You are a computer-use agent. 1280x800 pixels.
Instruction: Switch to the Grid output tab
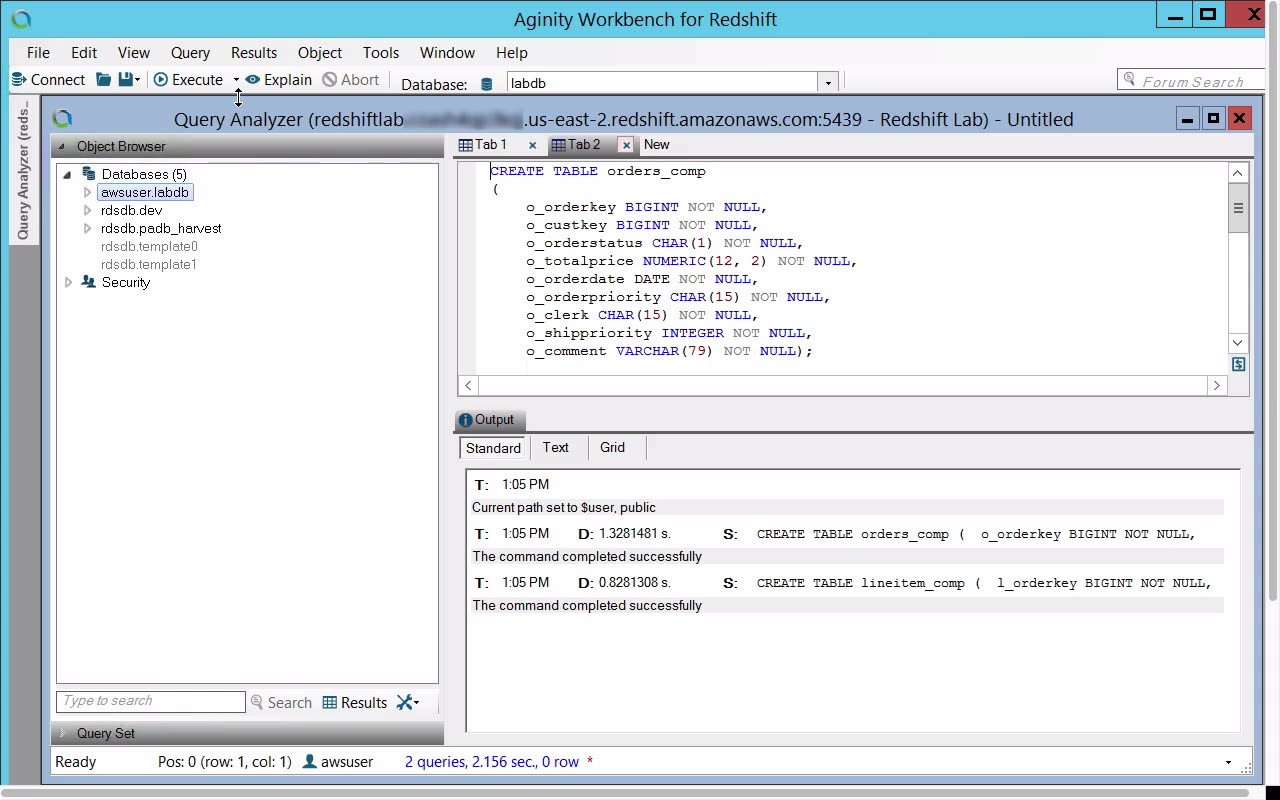pos(612,448)
